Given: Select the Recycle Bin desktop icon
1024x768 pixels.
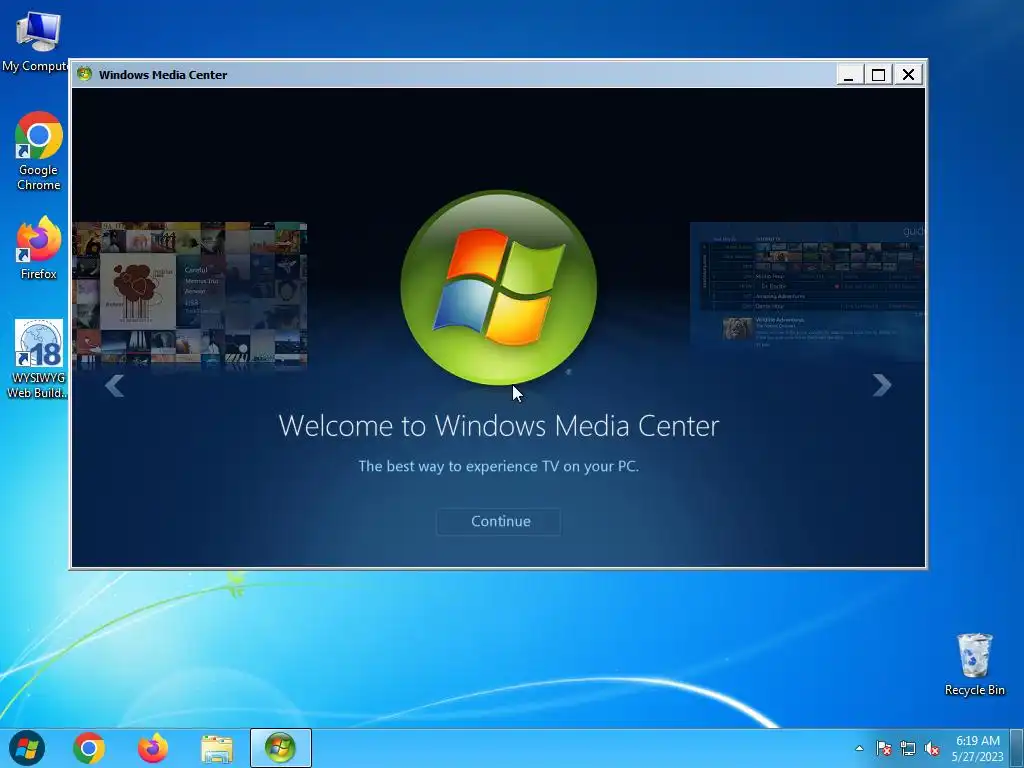Looking at the screenshot, I should 974,665.
